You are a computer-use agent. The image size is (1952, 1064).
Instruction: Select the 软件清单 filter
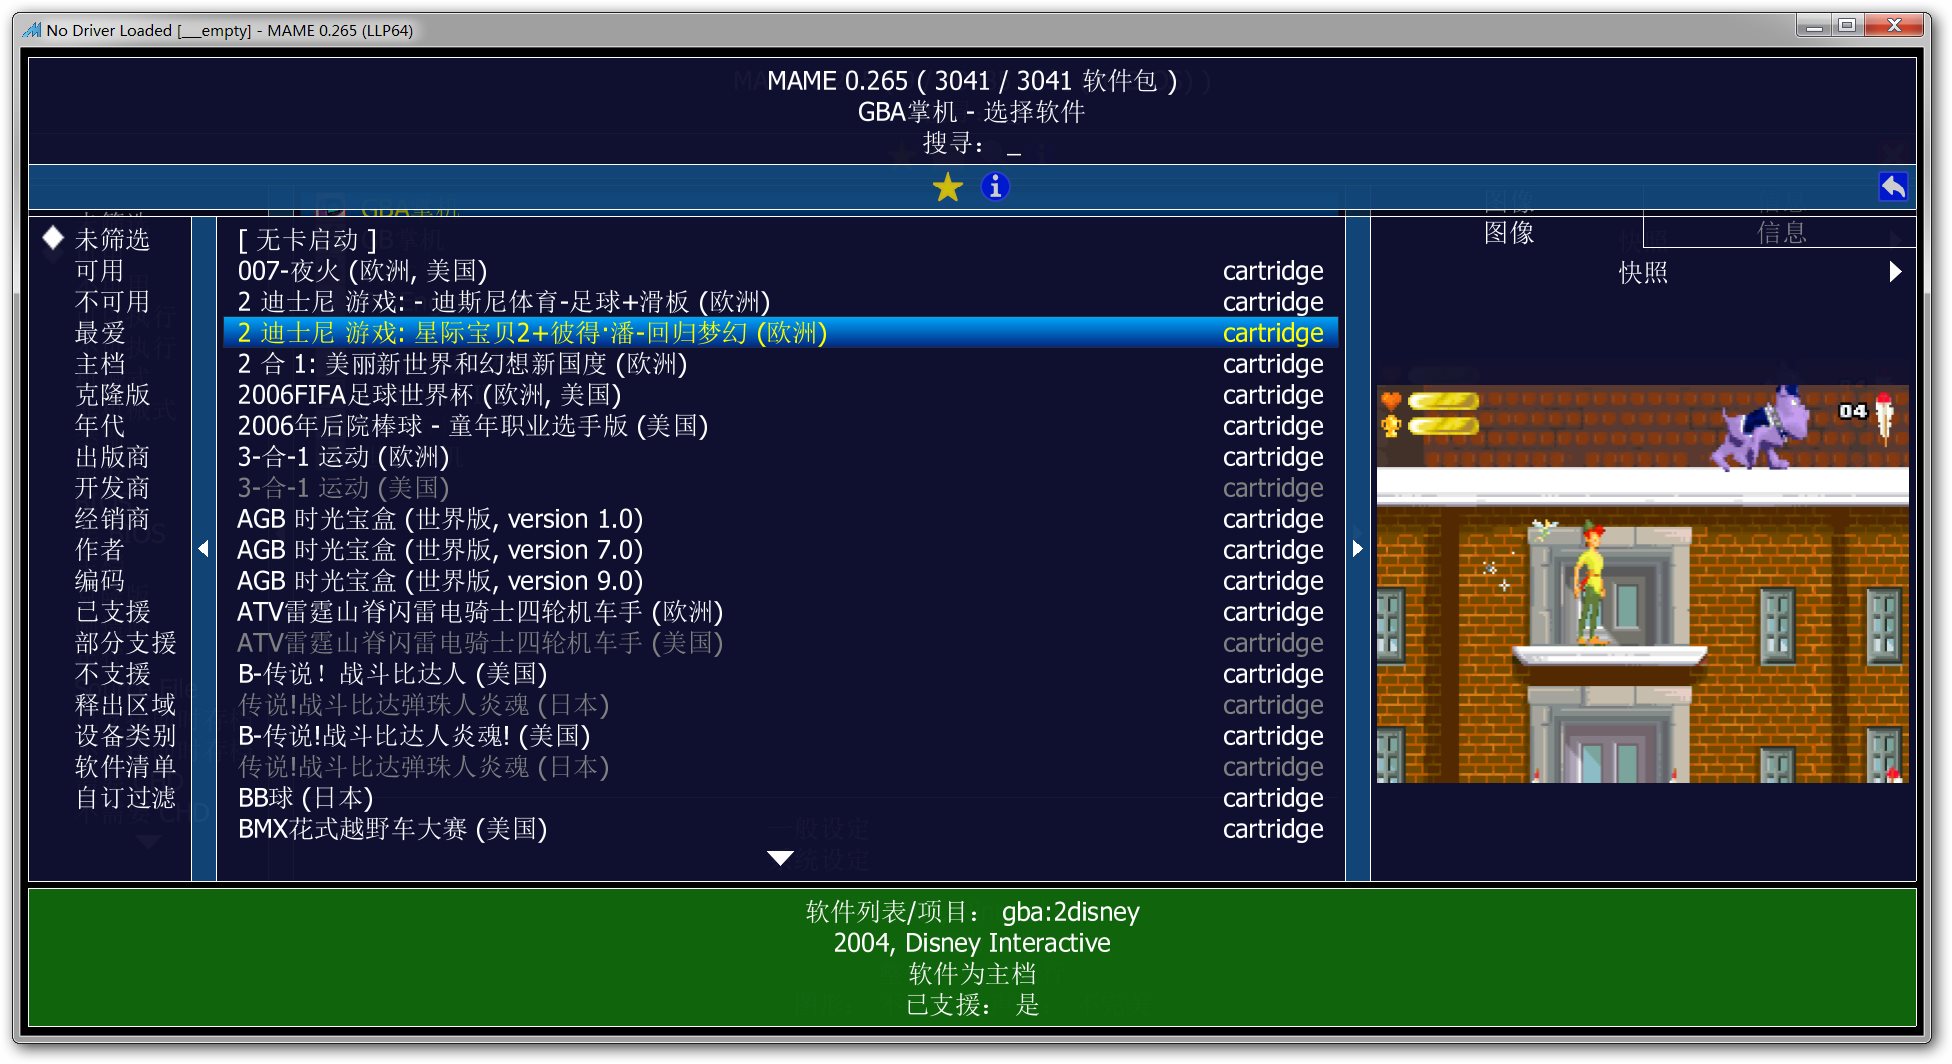[125, 767]
